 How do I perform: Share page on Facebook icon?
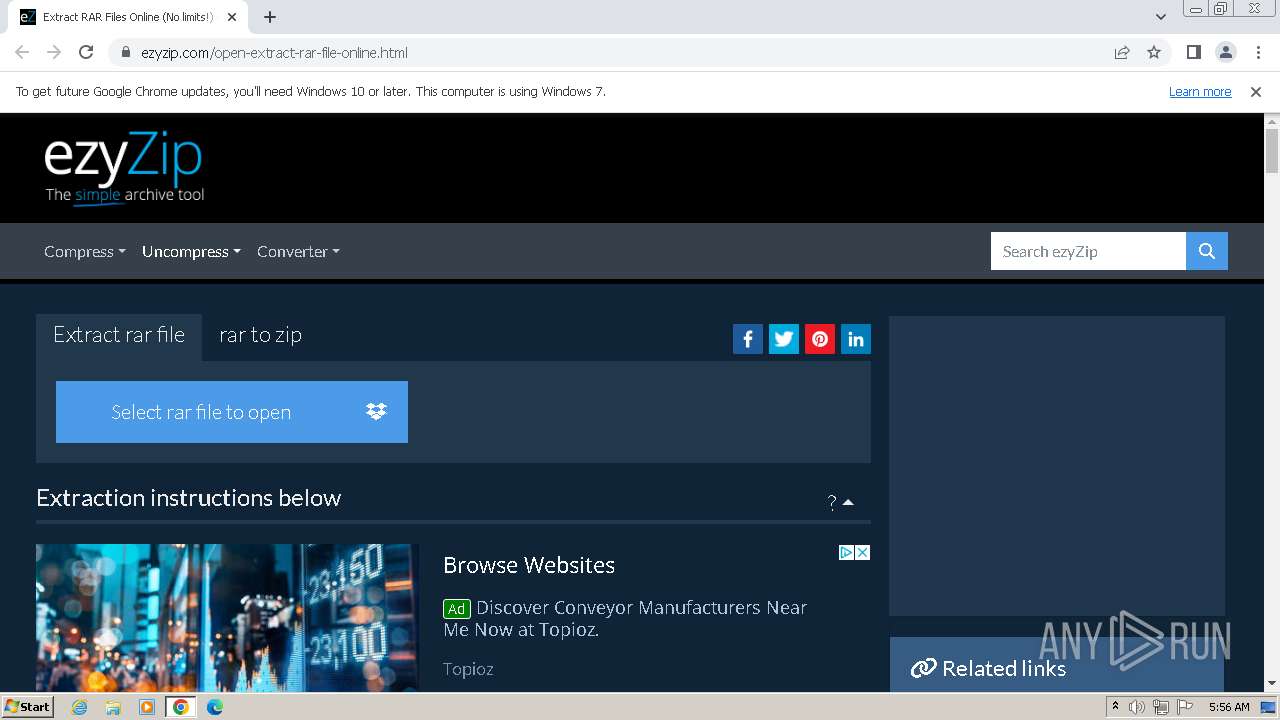tap(748, 339)
